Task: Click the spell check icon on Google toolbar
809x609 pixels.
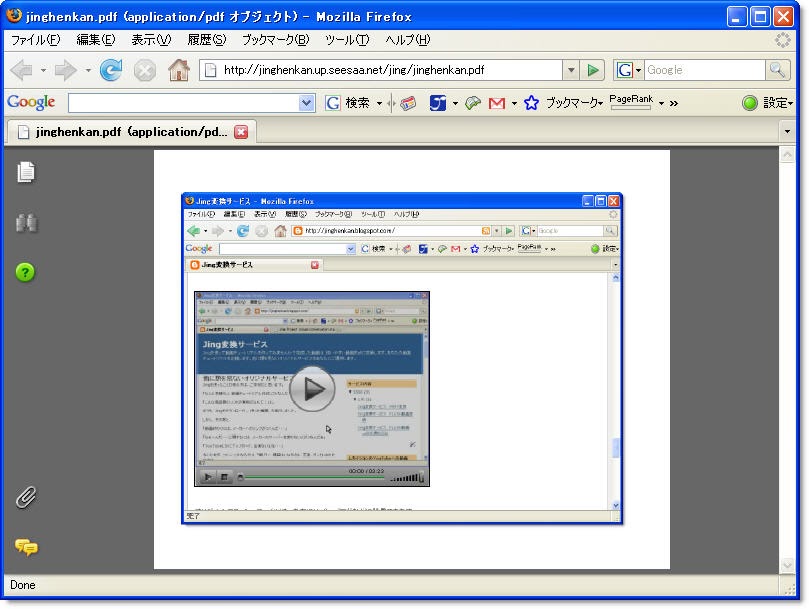Action: (x=473, y=103)
